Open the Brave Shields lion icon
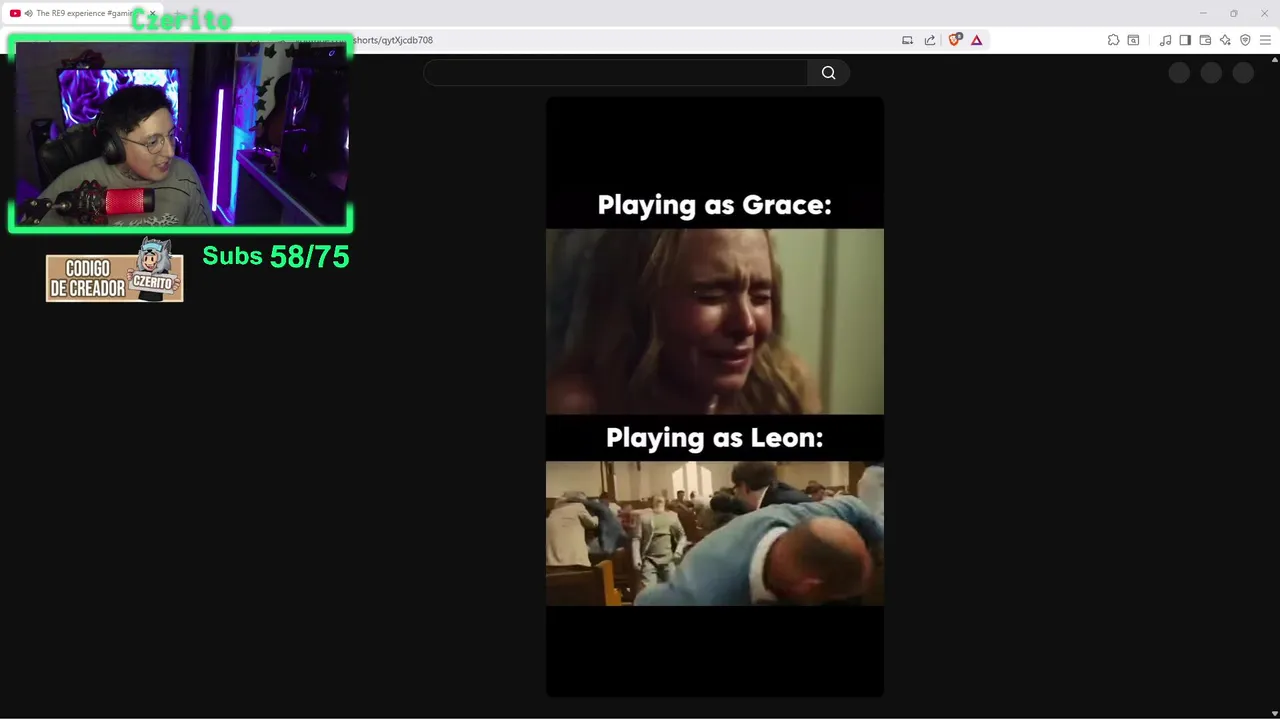Viewport: 1280px width, 720px height. click(x=954, y=40)
